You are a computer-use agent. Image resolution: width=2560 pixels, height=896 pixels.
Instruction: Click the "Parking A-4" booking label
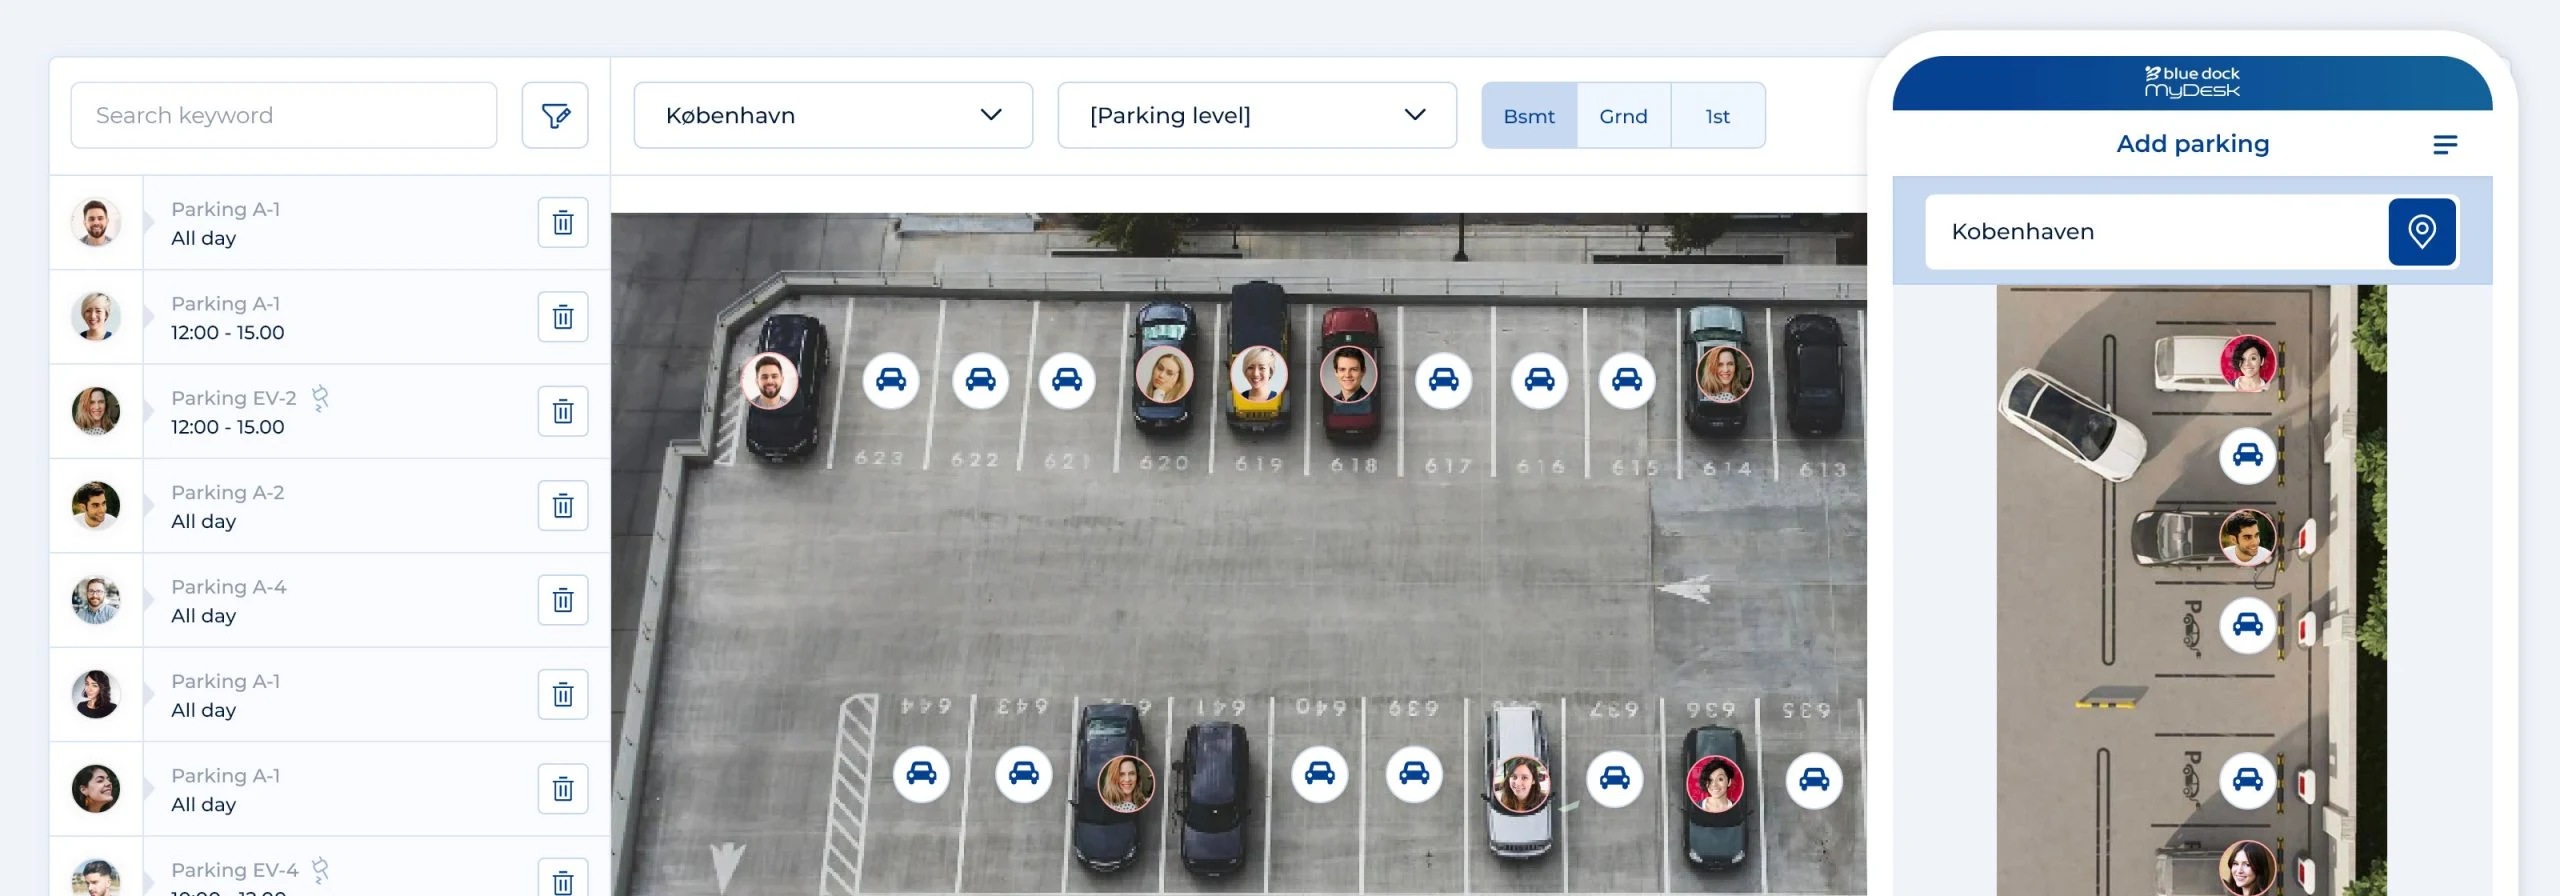(x=229, y=587)
